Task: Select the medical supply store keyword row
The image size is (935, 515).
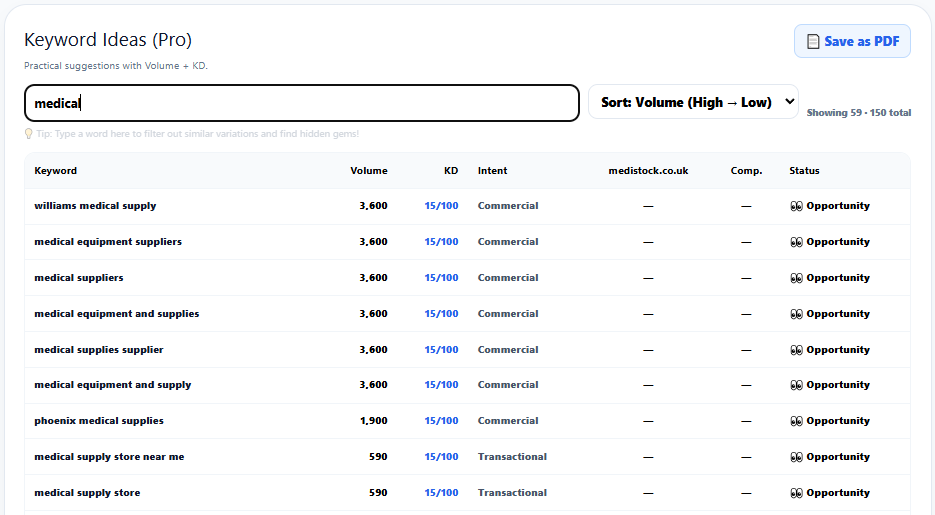Action: tap(468, 492)
